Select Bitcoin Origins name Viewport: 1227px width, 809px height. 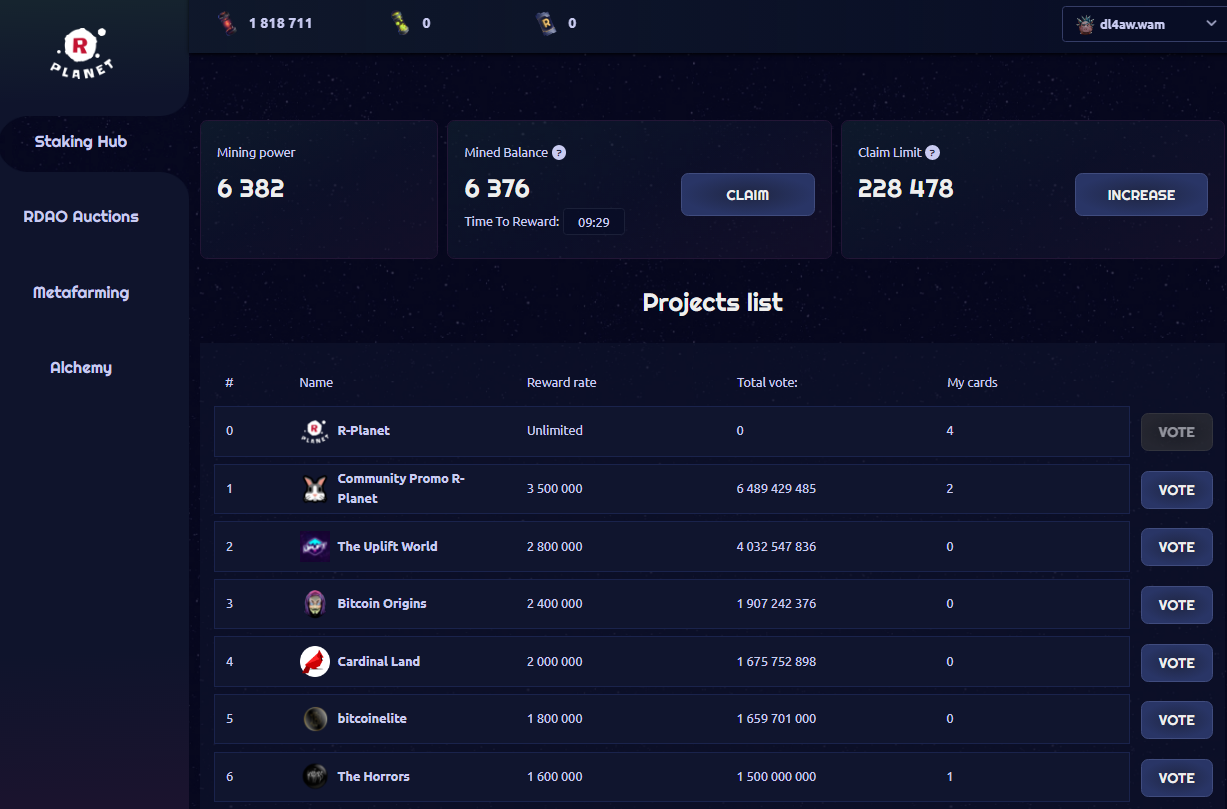382,604
